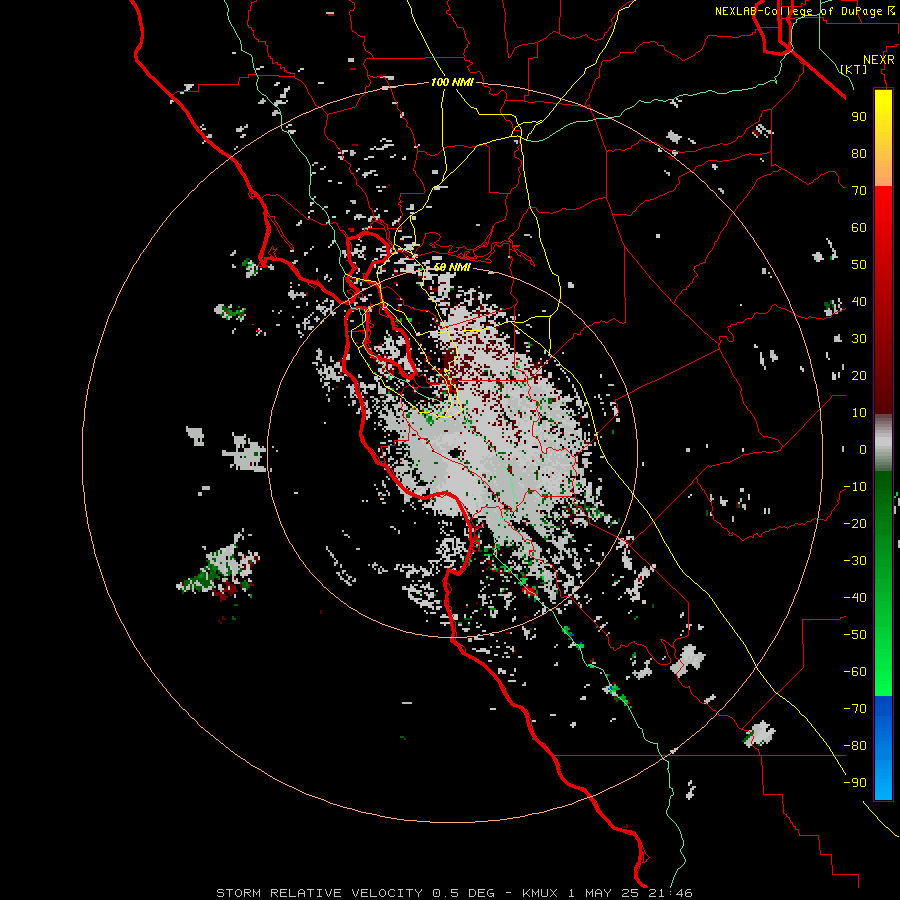Click the -60 scale value
The height and width of the screenshot is (900, 900).
855,672
